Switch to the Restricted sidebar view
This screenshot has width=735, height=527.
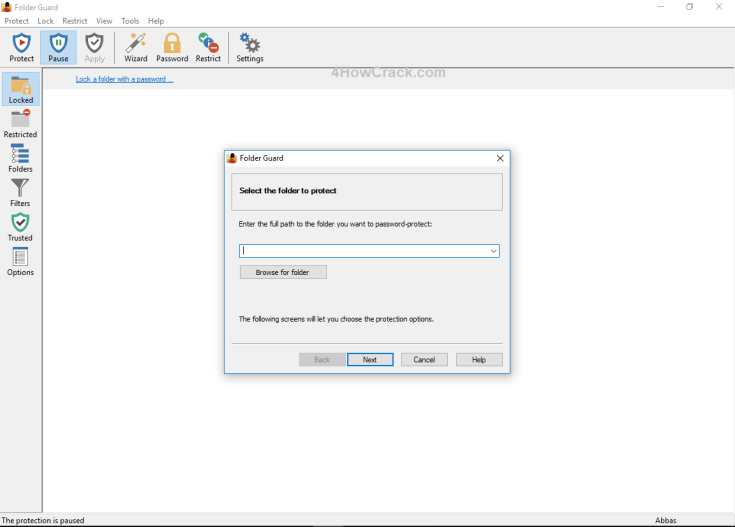click(x=20, y=124)
